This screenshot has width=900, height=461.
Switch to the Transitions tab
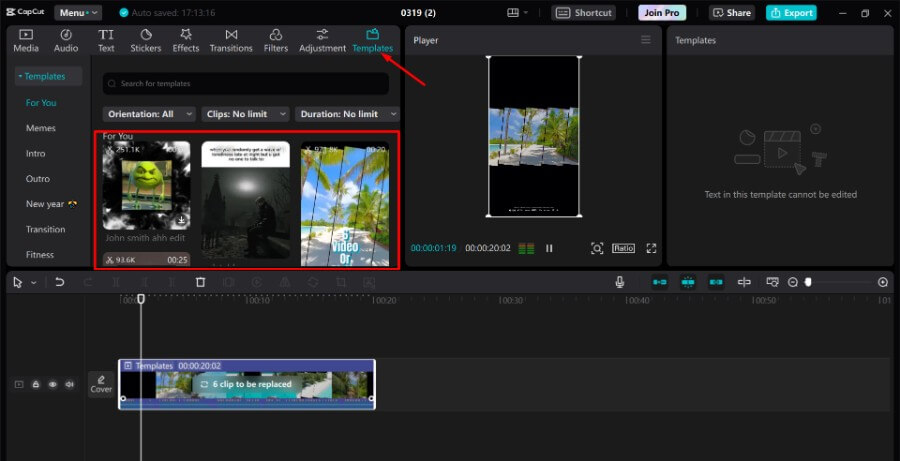[231, 40]
